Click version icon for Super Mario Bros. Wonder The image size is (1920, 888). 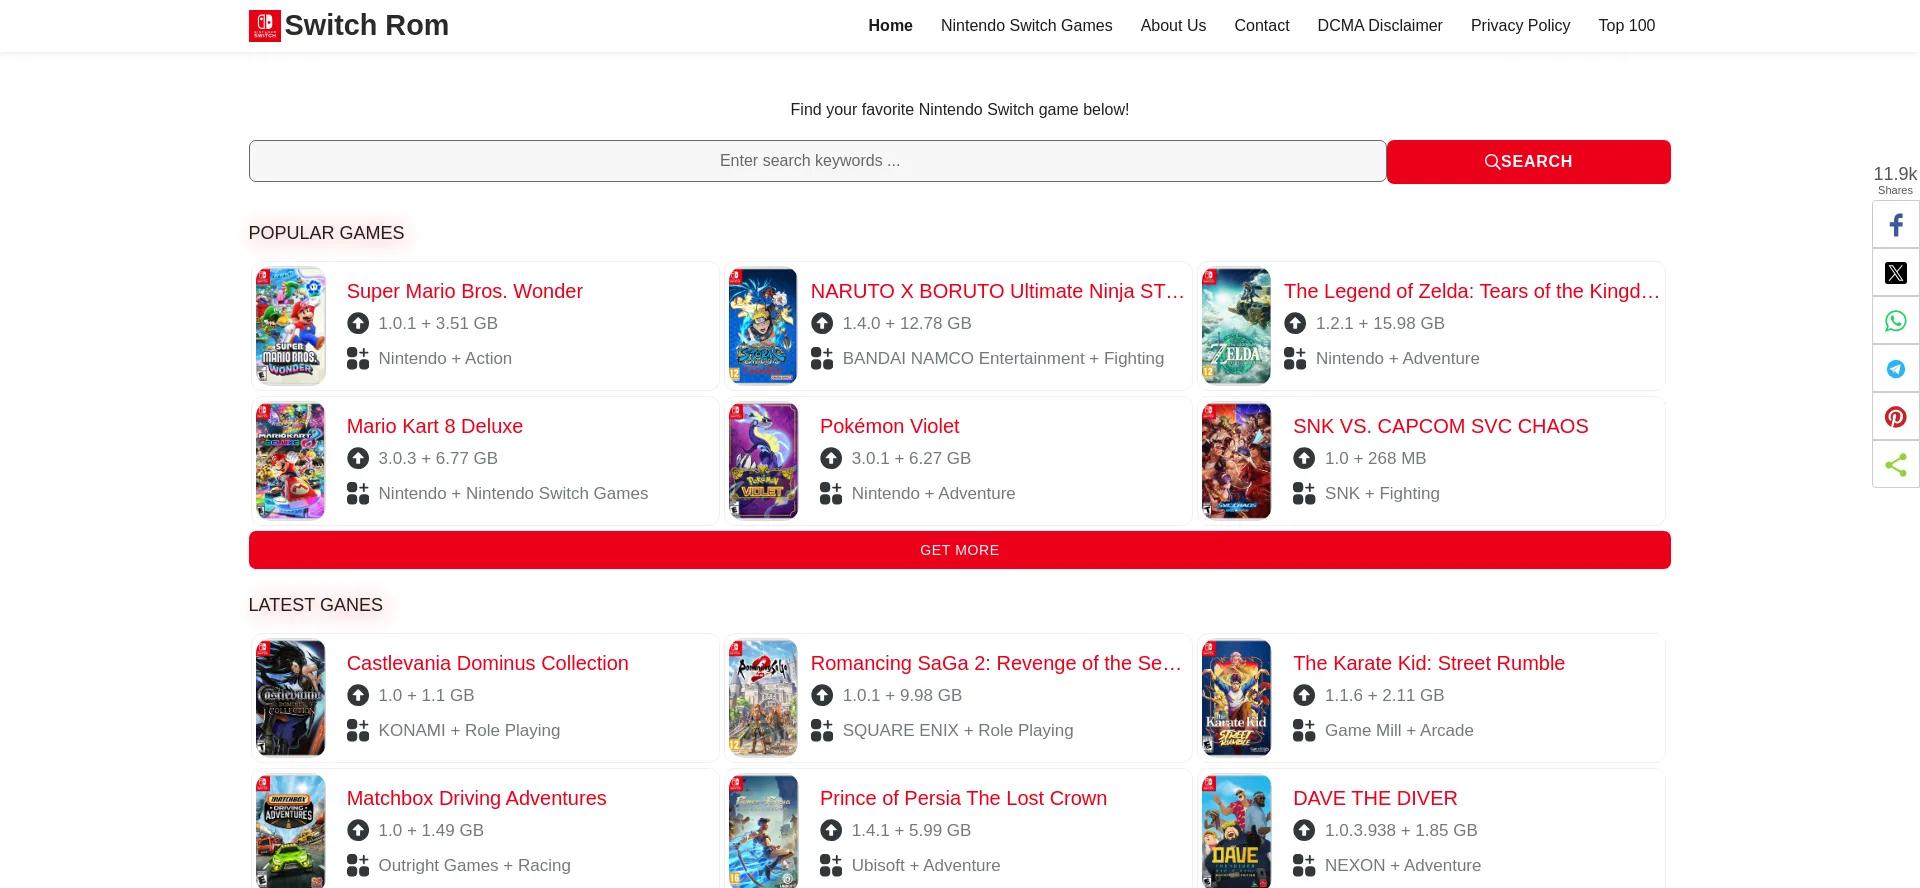pos(358,323)
